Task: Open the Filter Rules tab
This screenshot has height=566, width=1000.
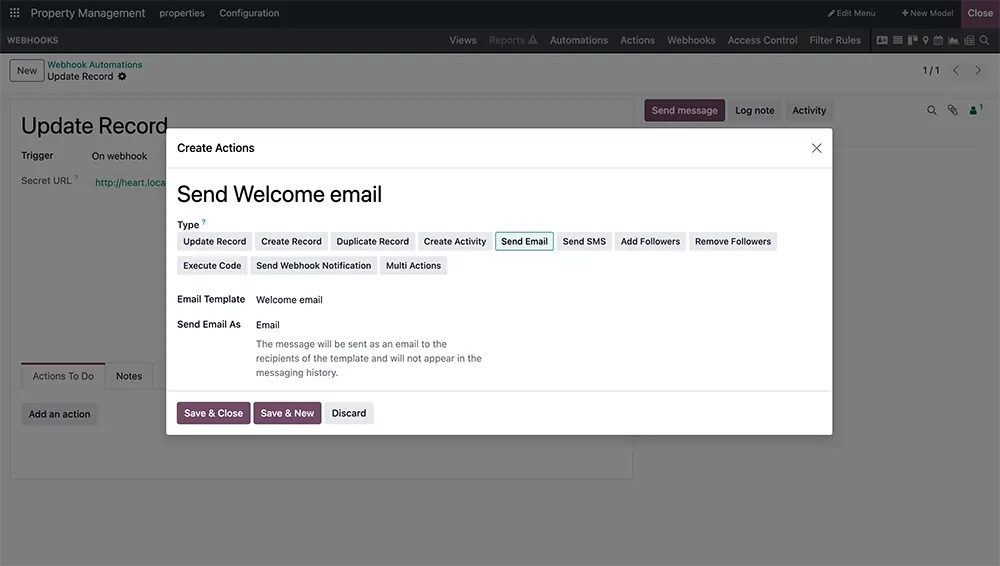Action: click(835, 40)
